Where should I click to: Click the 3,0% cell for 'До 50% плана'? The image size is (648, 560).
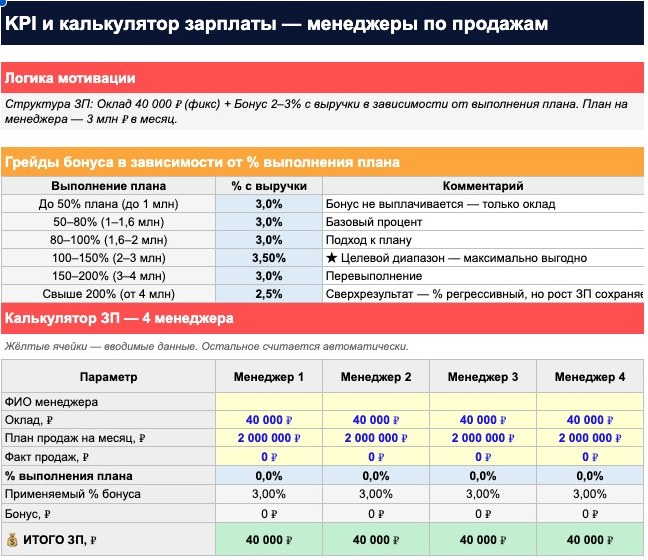(269, 204)
